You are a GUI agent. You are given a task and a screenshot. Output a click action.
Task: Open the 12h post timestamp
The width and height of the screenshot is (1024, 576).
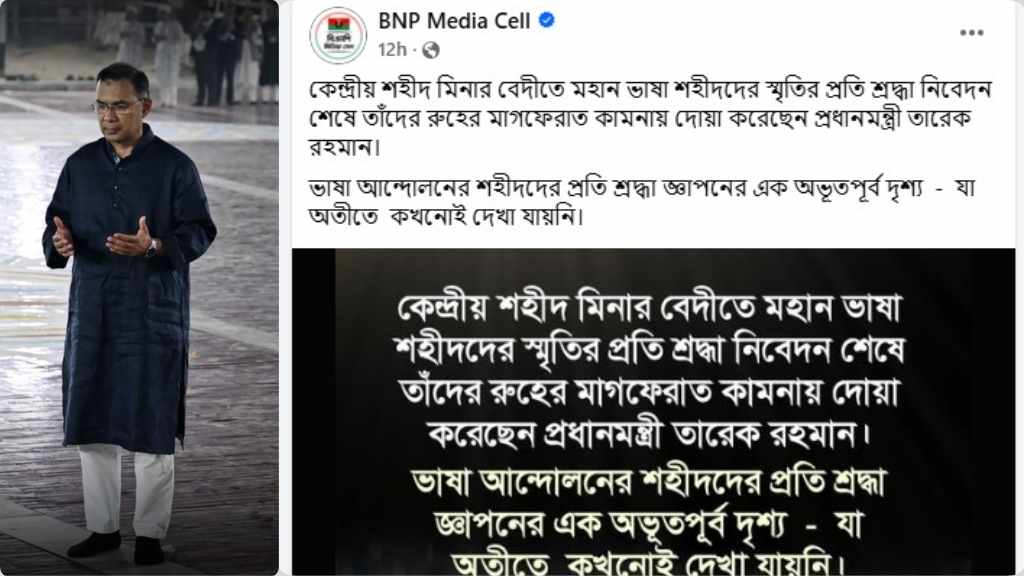tap(392, 50)
